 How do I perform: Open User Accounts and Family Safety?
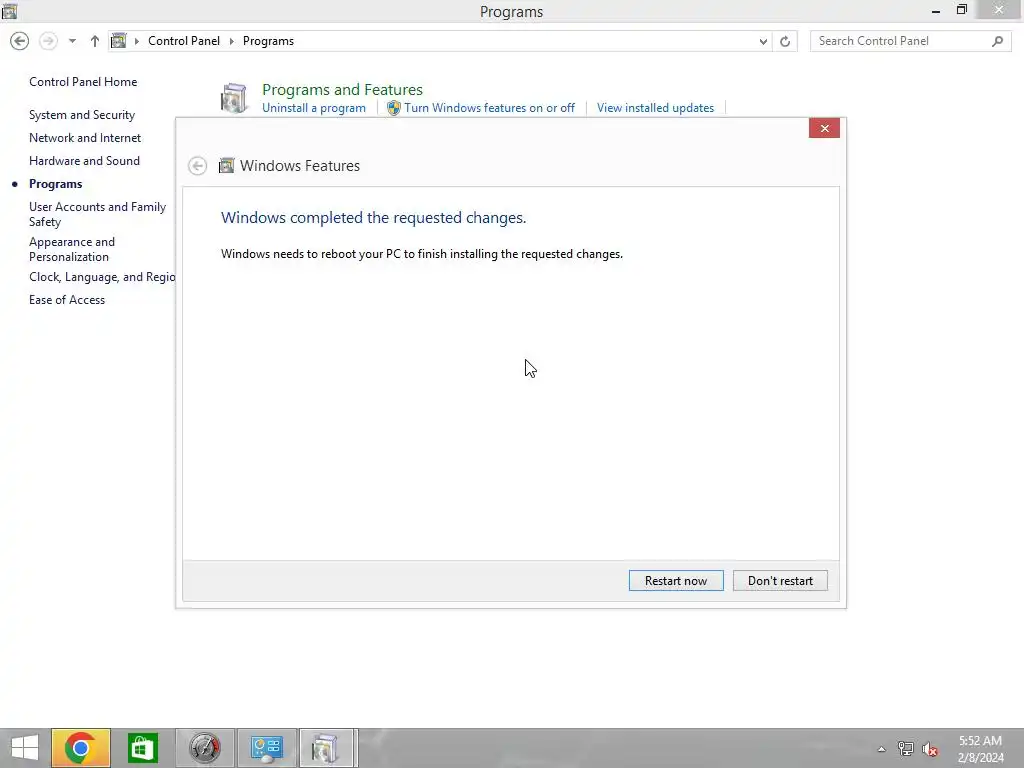[97, 214]
